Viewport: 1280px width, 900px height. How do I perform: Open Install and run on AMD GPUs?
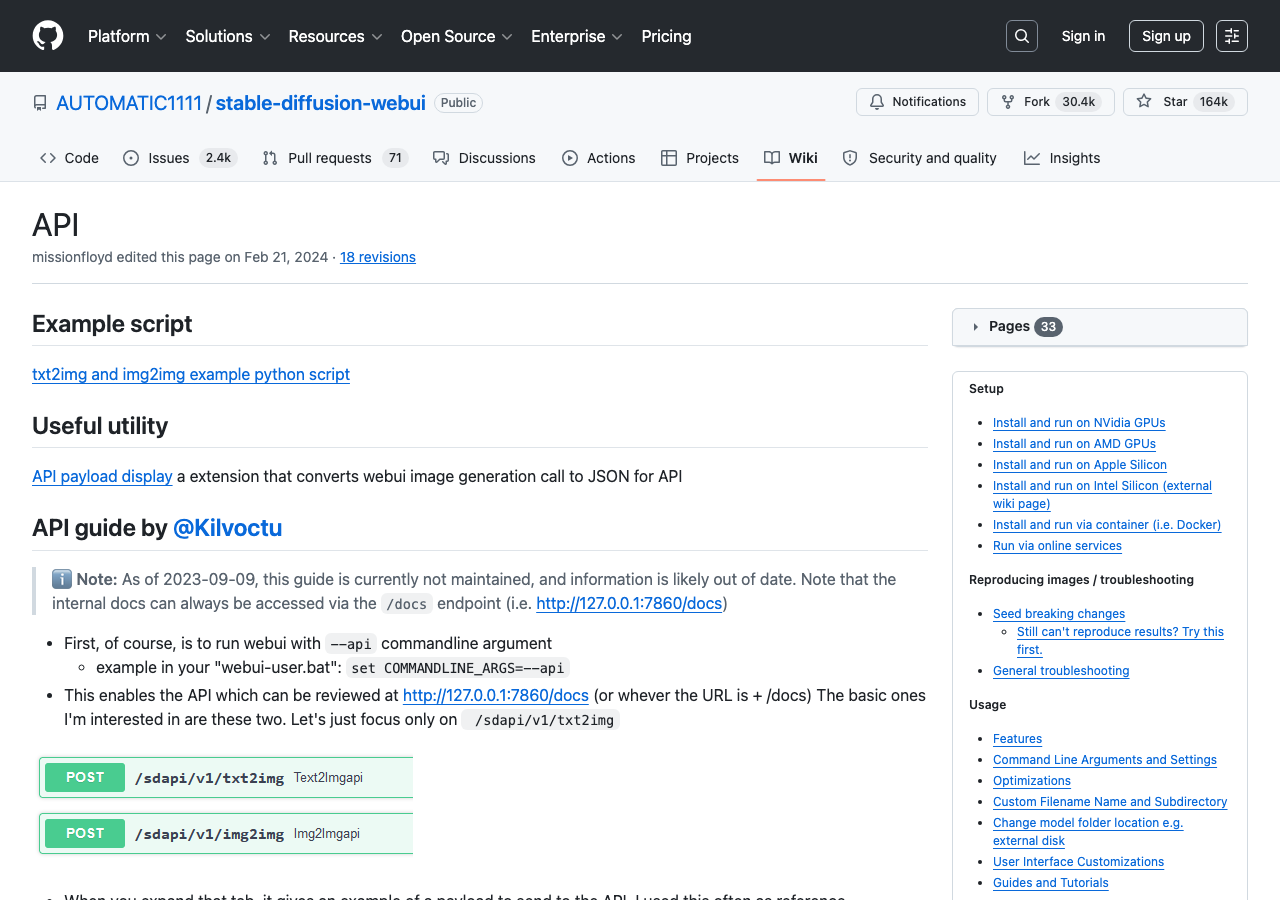tap(1074, 444)
